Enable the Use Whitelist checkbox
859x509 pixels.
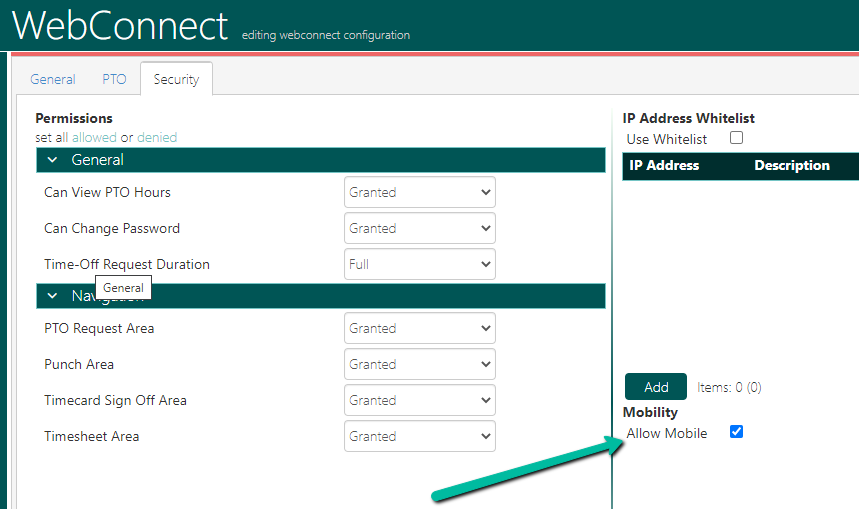tap(736, 138)
